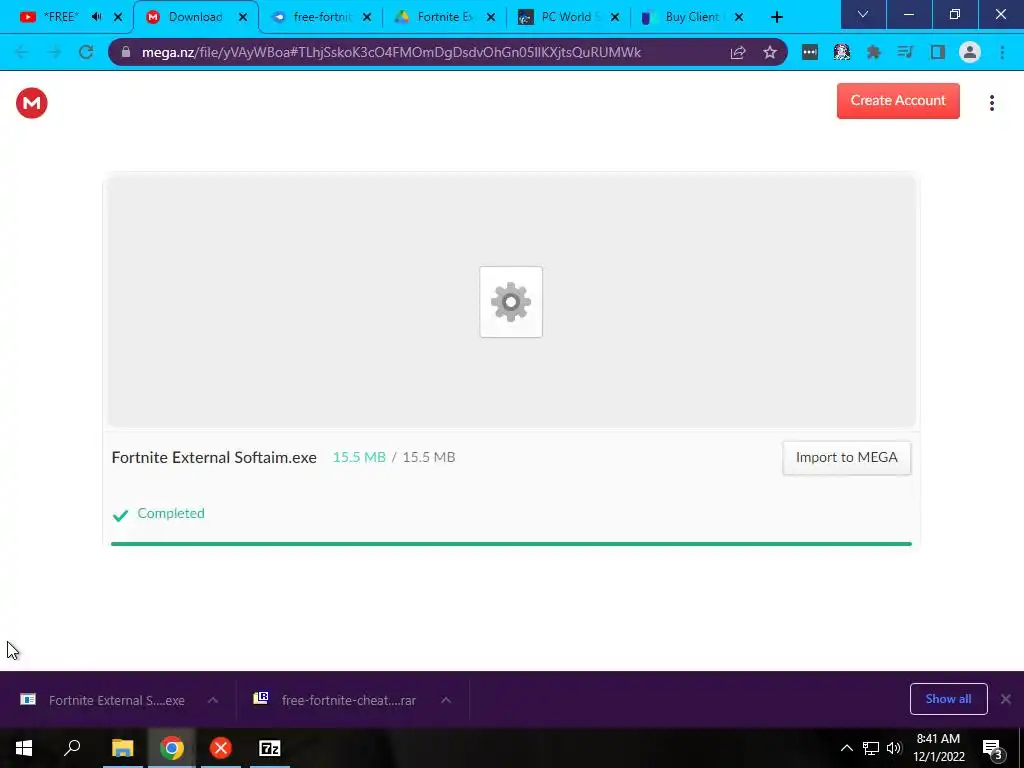Click the dark extension icon with dots
The height and width of the screenshot is (768, 1024).
tap(810, 52)
